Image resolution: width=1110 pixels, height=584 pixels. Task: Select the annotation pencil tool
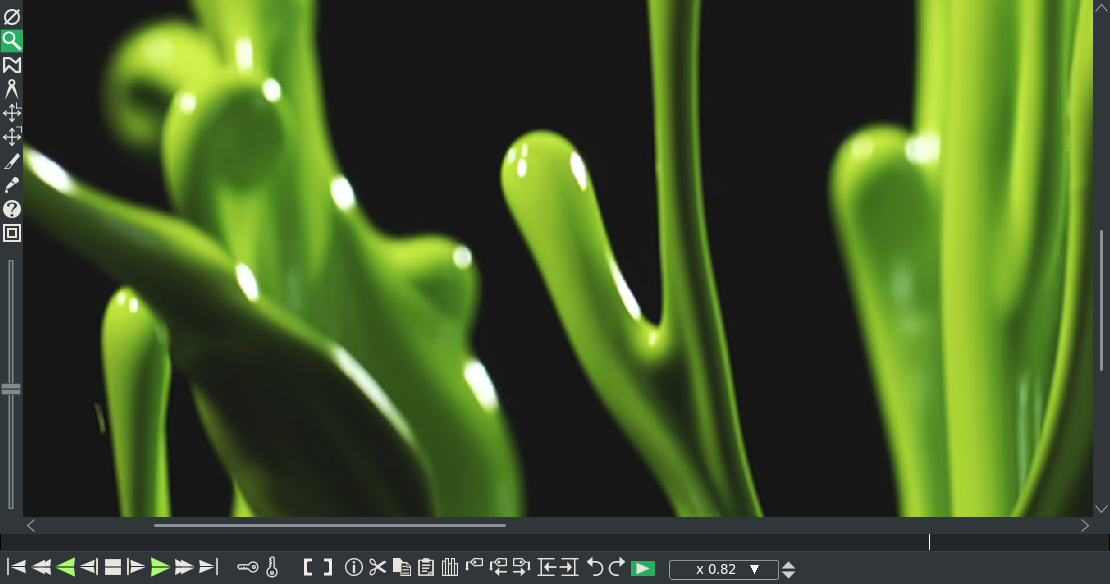12,160
